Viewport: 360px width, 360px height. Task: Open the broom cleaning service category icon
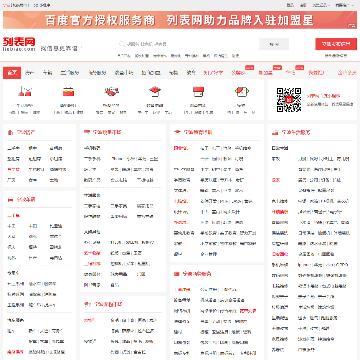click(x=25, y=91)
